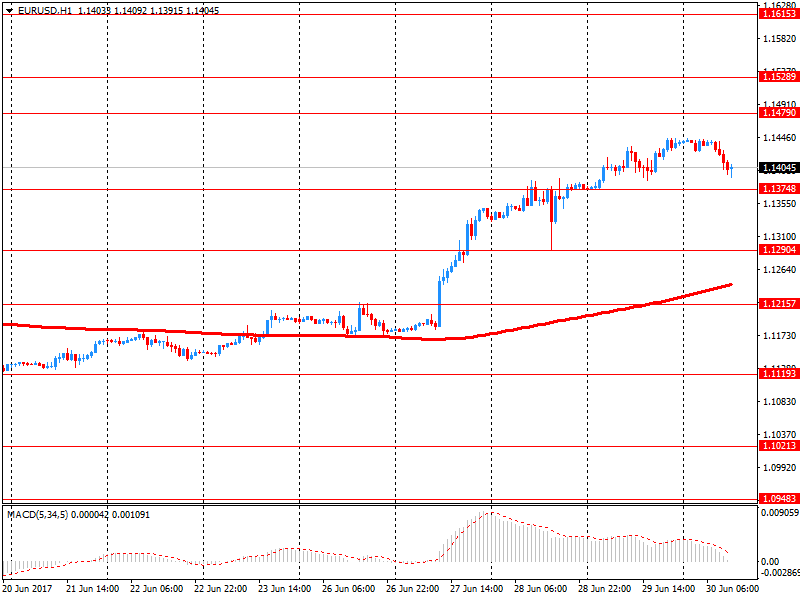
Task: Select the 1.15289 red price level label
Action: [779, 77]
